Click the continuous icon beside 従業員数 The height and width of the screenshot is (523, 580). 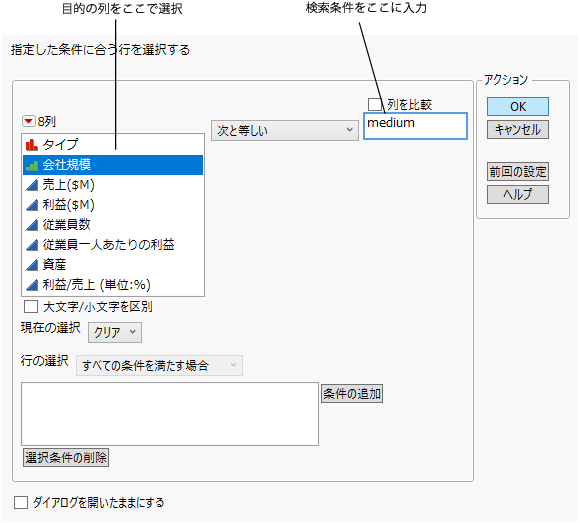point(32,225)
